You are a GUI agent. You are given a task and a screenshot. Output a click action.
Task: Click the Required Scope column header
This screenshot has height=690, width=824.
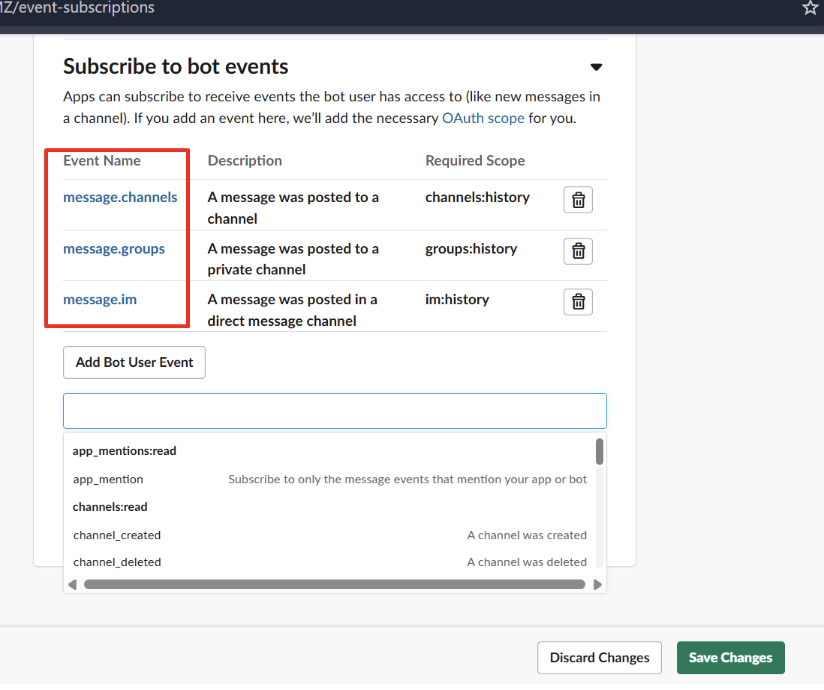pyautogui.click(x=475, y=161)
